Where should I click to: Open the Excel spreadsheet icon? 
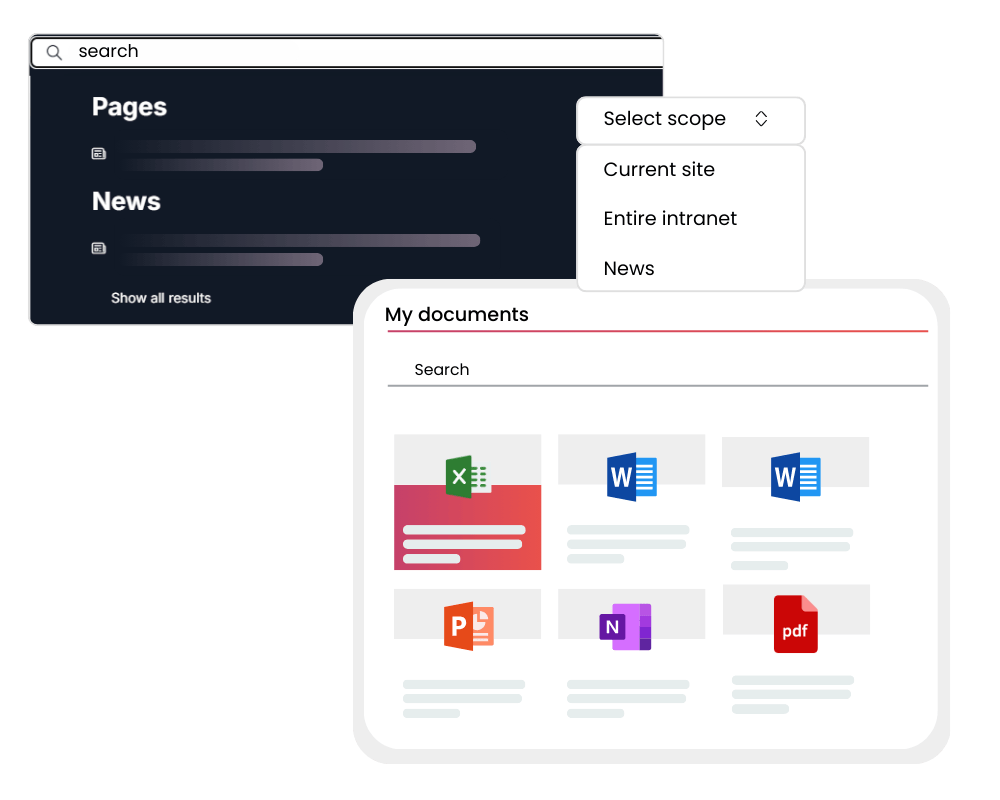point(467,476)
